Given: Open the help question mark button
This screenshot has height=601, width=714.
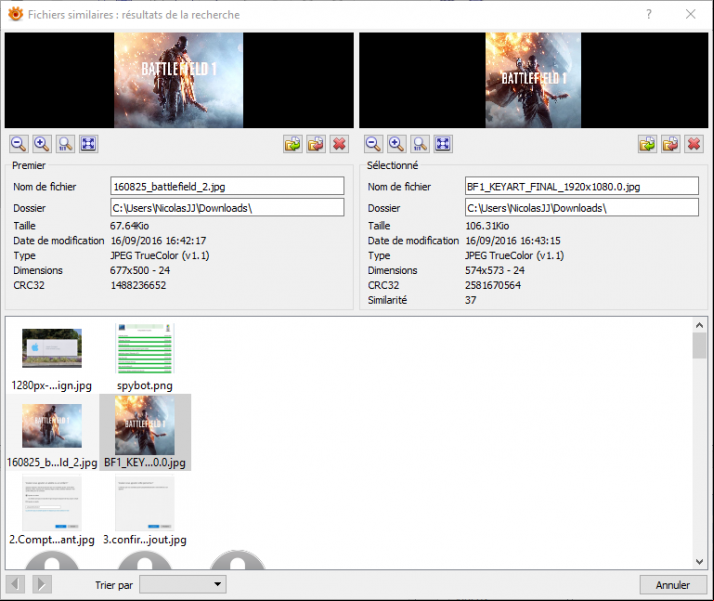Looking at the screenshot, I should tap(649, 14).
